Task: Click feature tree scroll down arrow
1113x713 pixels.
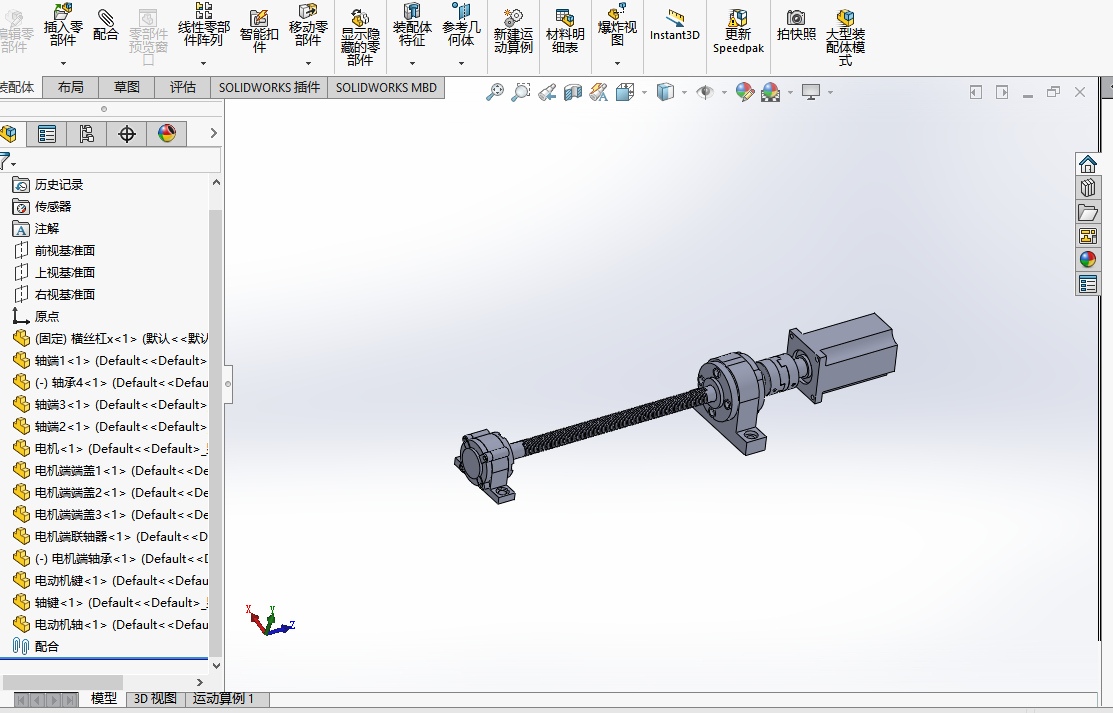Action: click(x=216, y=666)
